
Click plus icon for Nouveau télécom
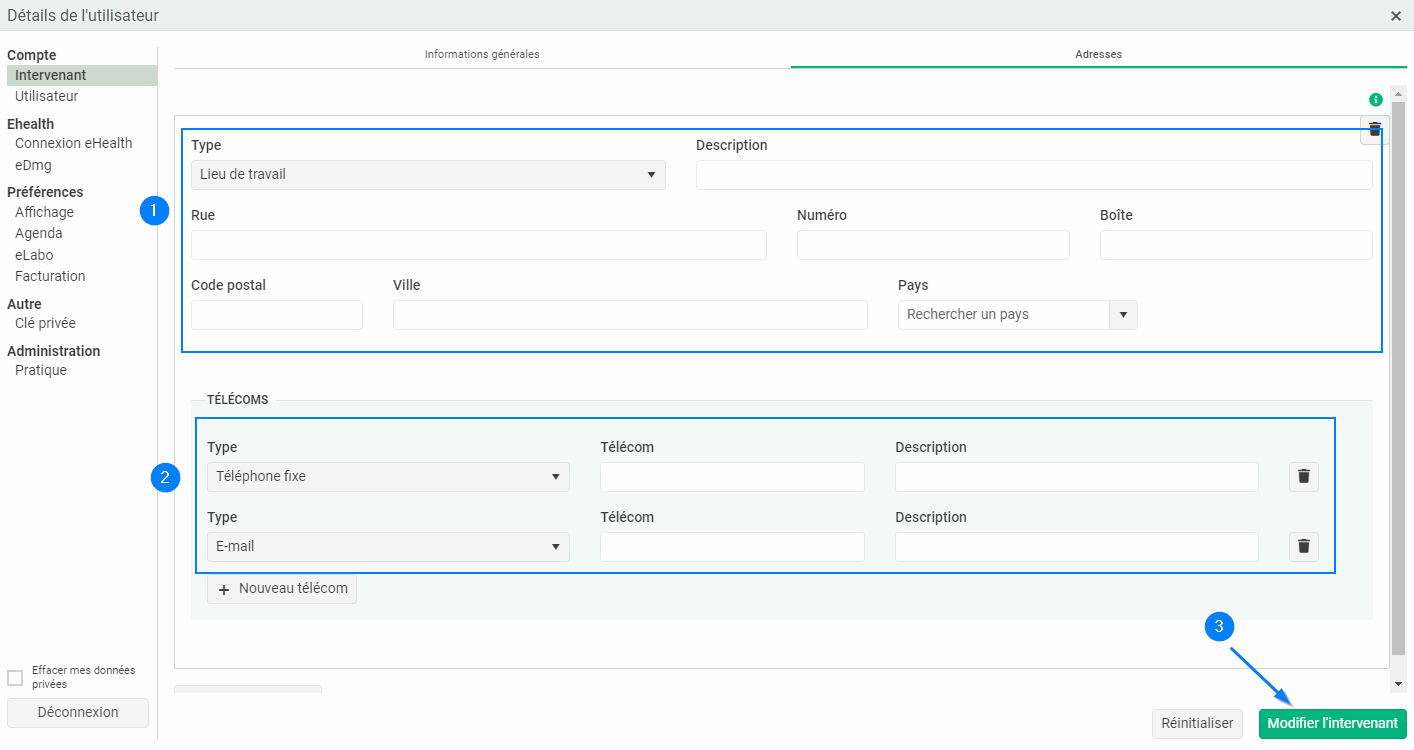(224, 589)
